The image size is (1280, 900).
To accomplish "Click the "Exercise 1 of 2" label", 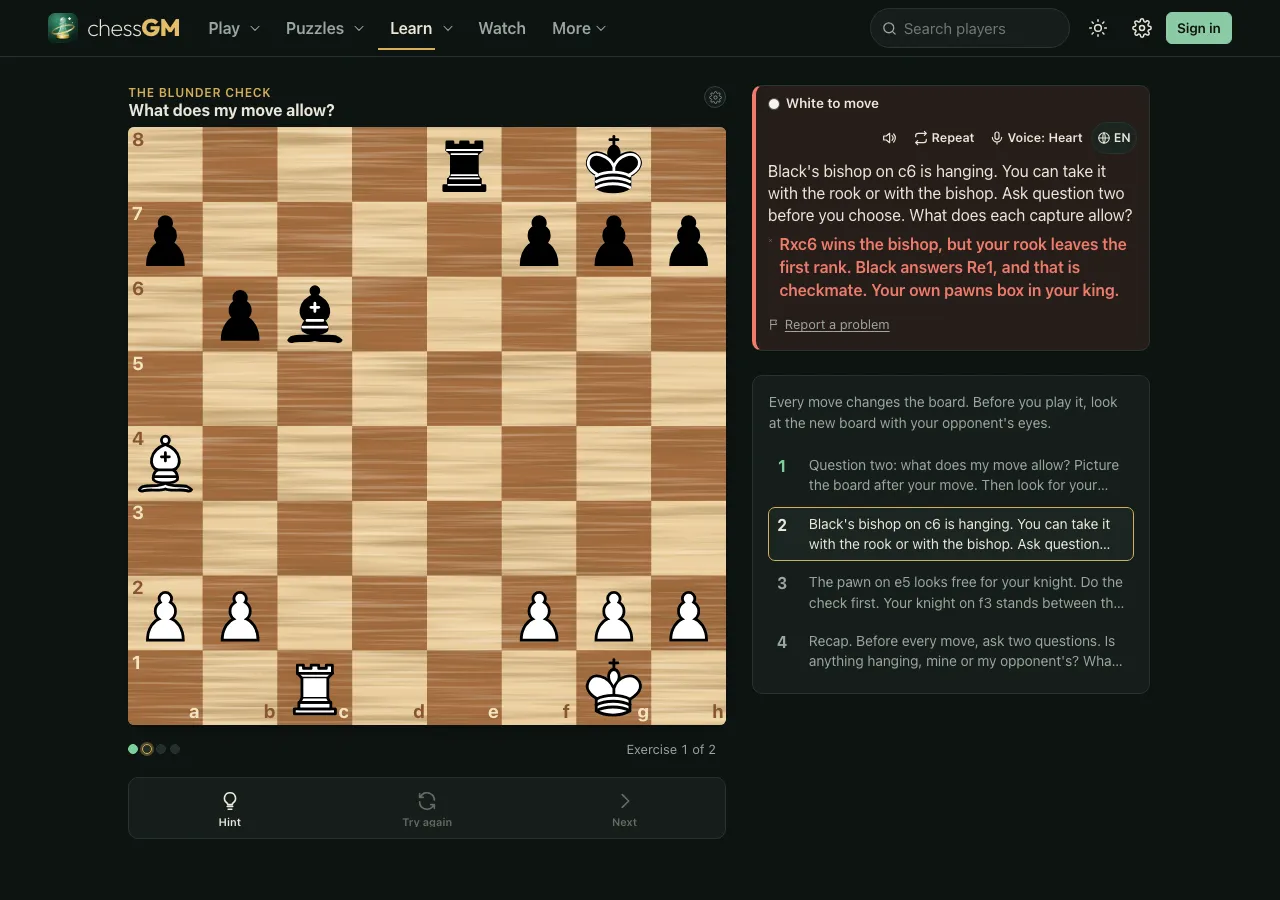I will (671, 749).
